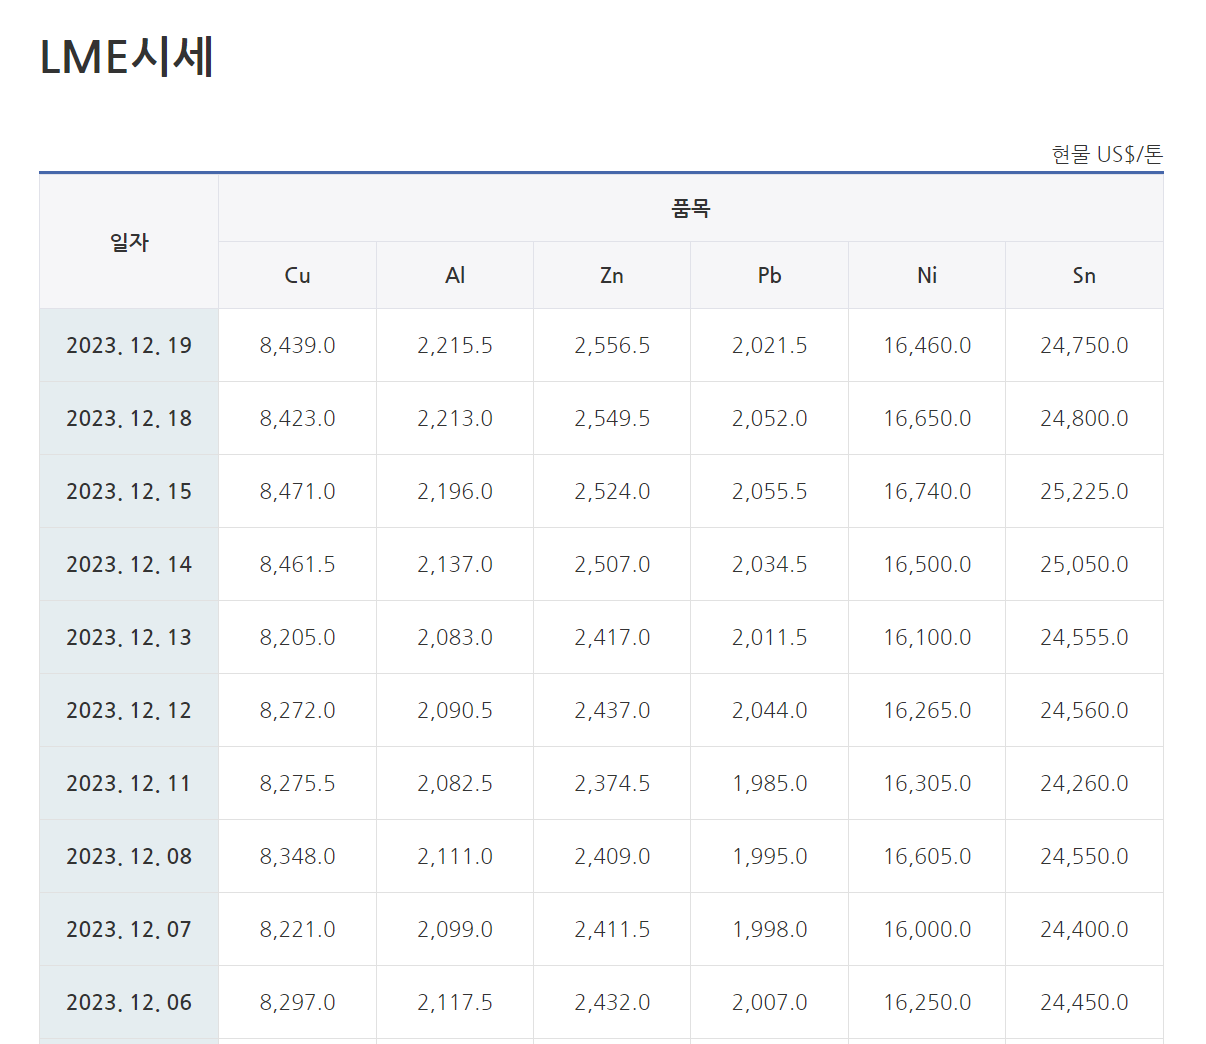Select the Sn column header
The image size is (1206, 1044).
coord(1084,275)
